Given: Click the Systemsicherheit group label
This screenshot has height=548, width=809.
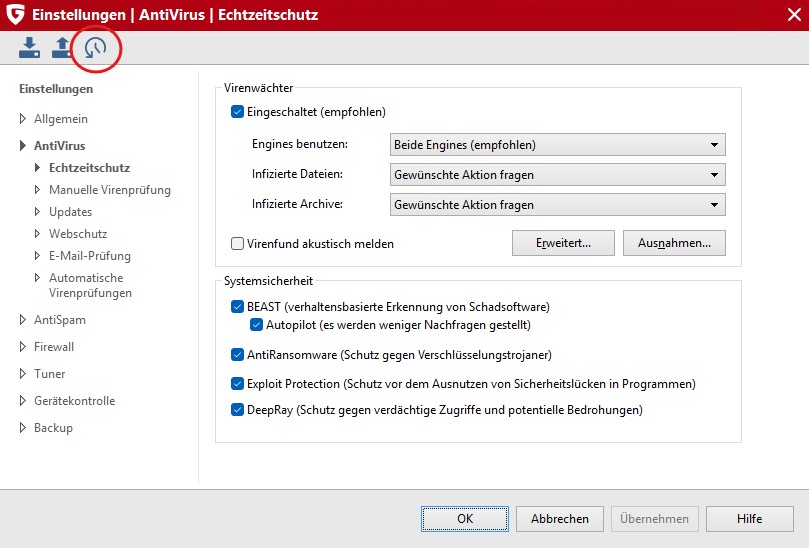Looking at the screenshot, I should tap(268, 281).
